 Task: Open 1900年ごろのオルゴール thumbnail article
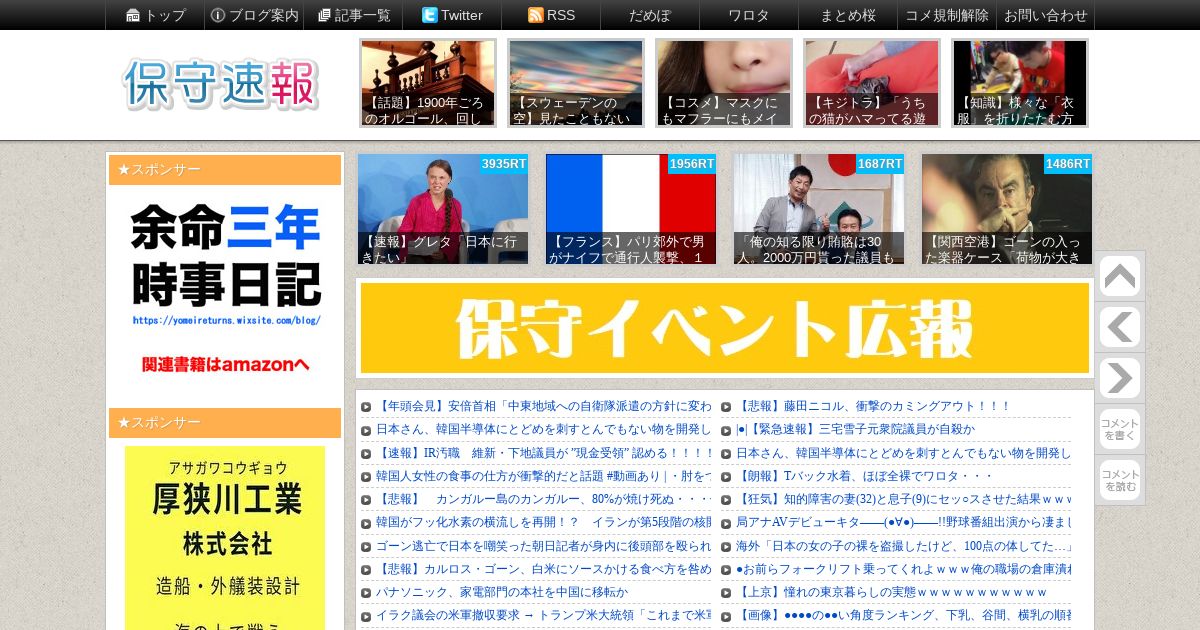tap(428, 83)
